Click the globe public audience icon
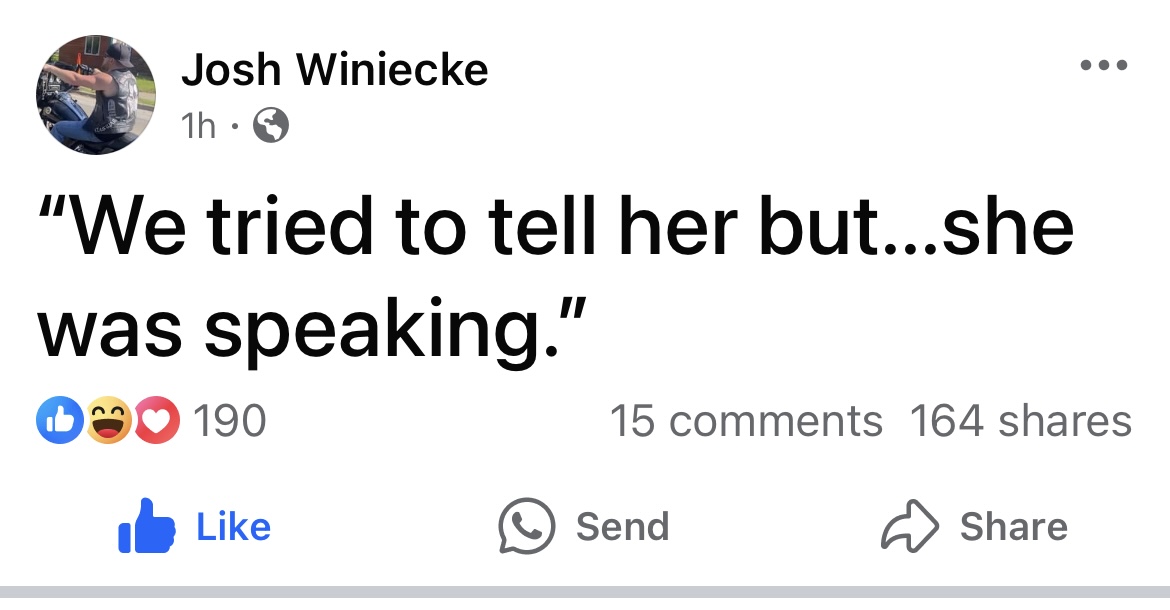The width and height of the screenshot is (1170, 610). tap(272, 125)
